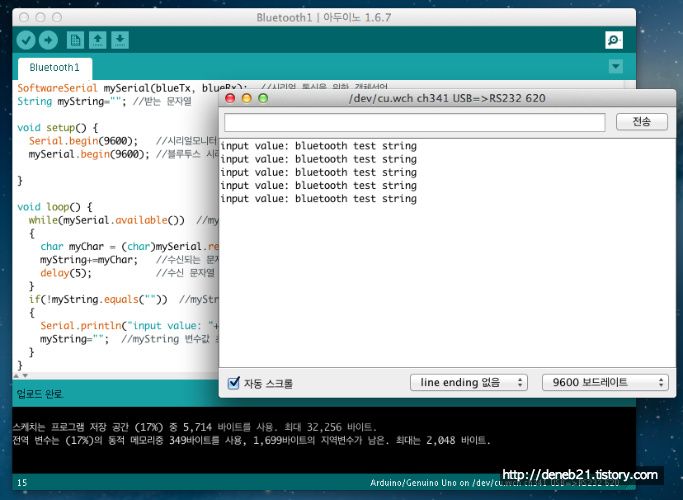Click the console line mentioning 5,714 바이트

pyautogui.click(x=194, y=427)
